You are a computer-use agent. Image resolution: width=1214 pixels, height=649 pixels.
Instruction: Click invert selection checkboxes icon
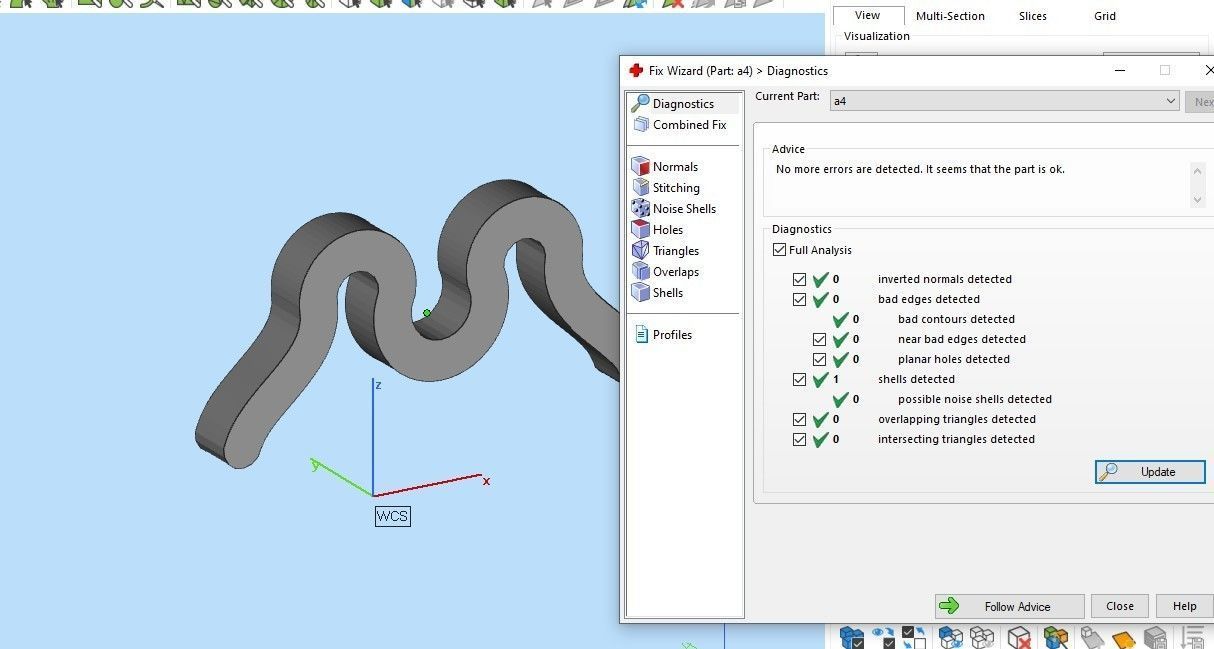[x=914, y=637]
